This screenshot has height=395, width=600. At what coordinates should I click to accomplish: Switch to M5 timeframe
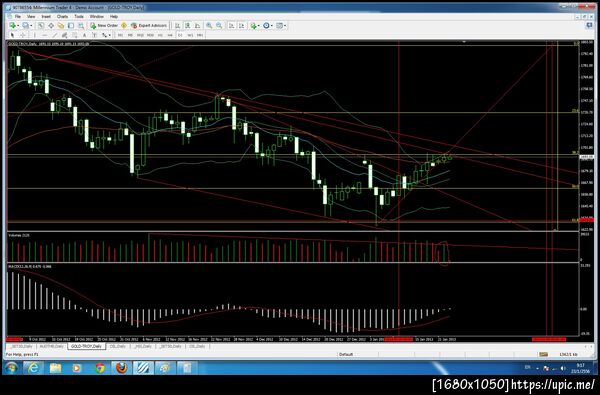click(130, 35)
